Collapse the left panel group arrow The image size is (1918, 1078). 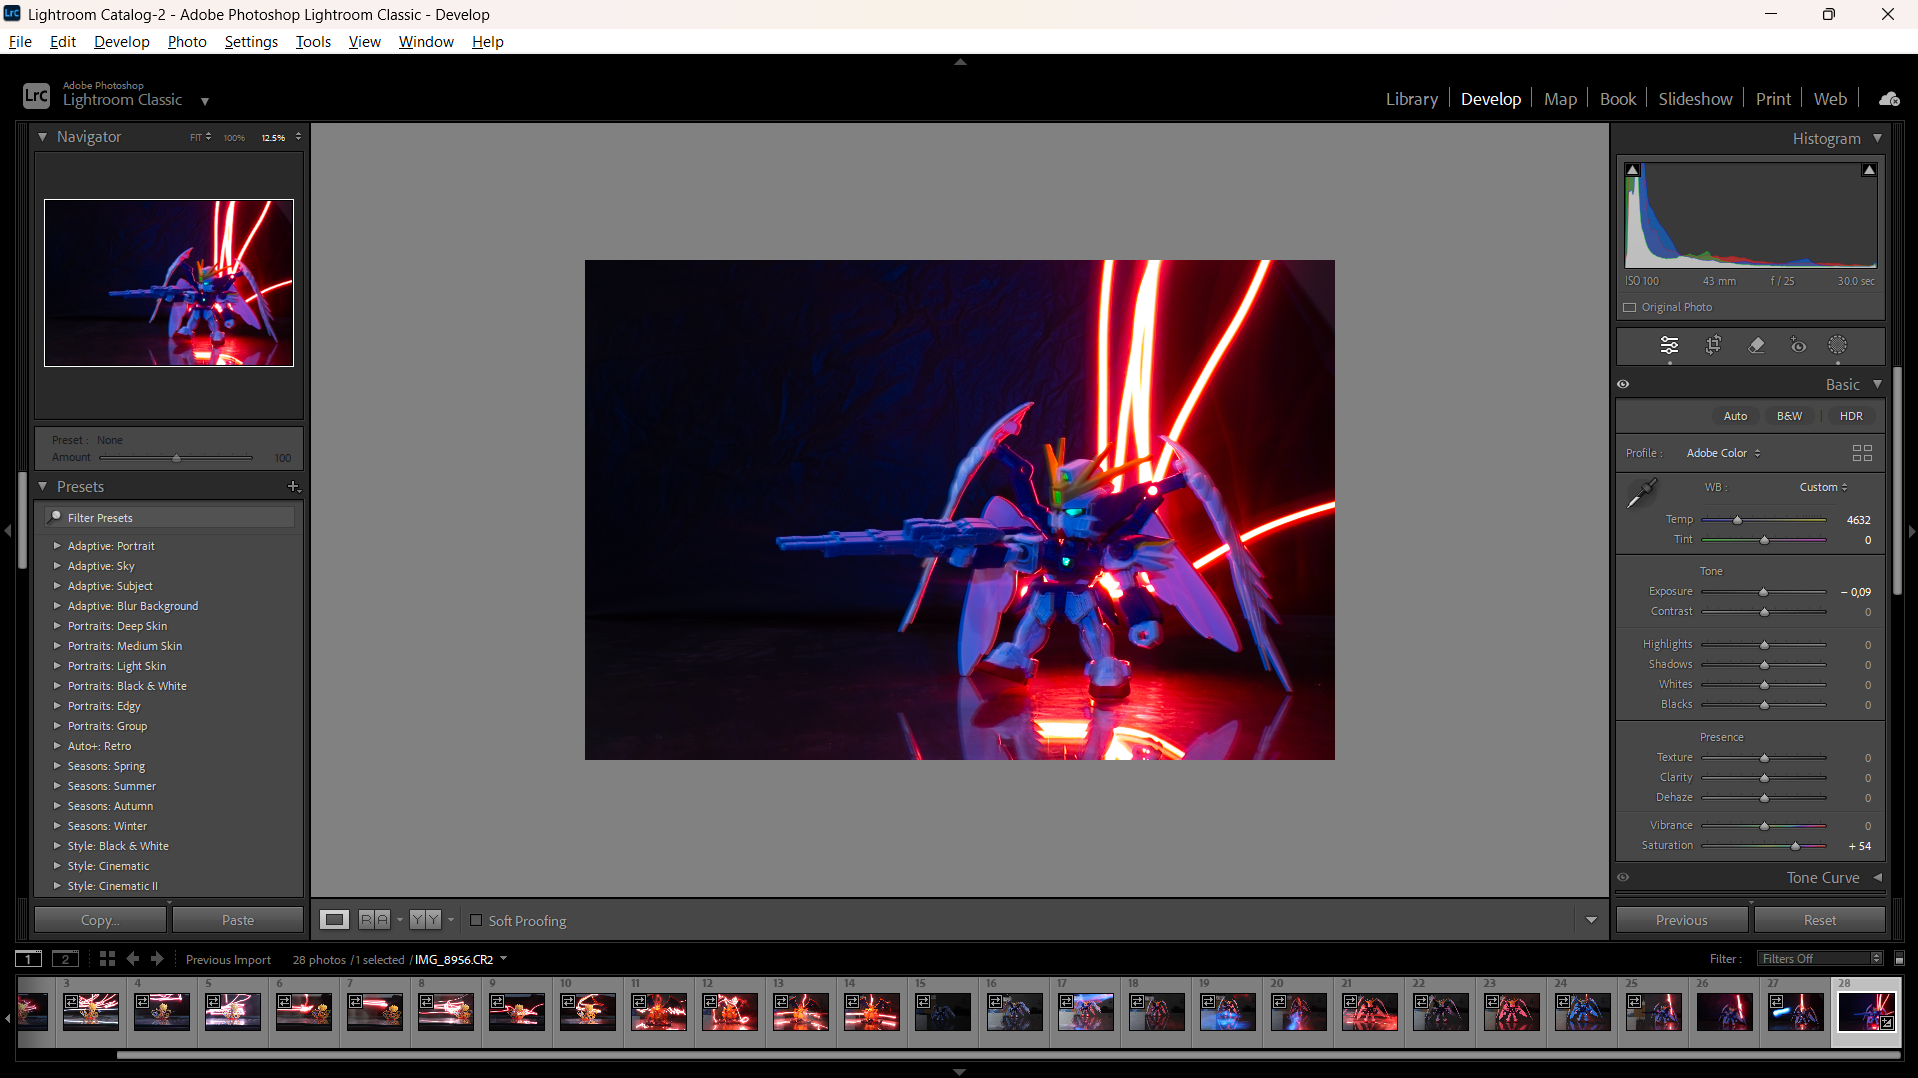pos(8,531)
